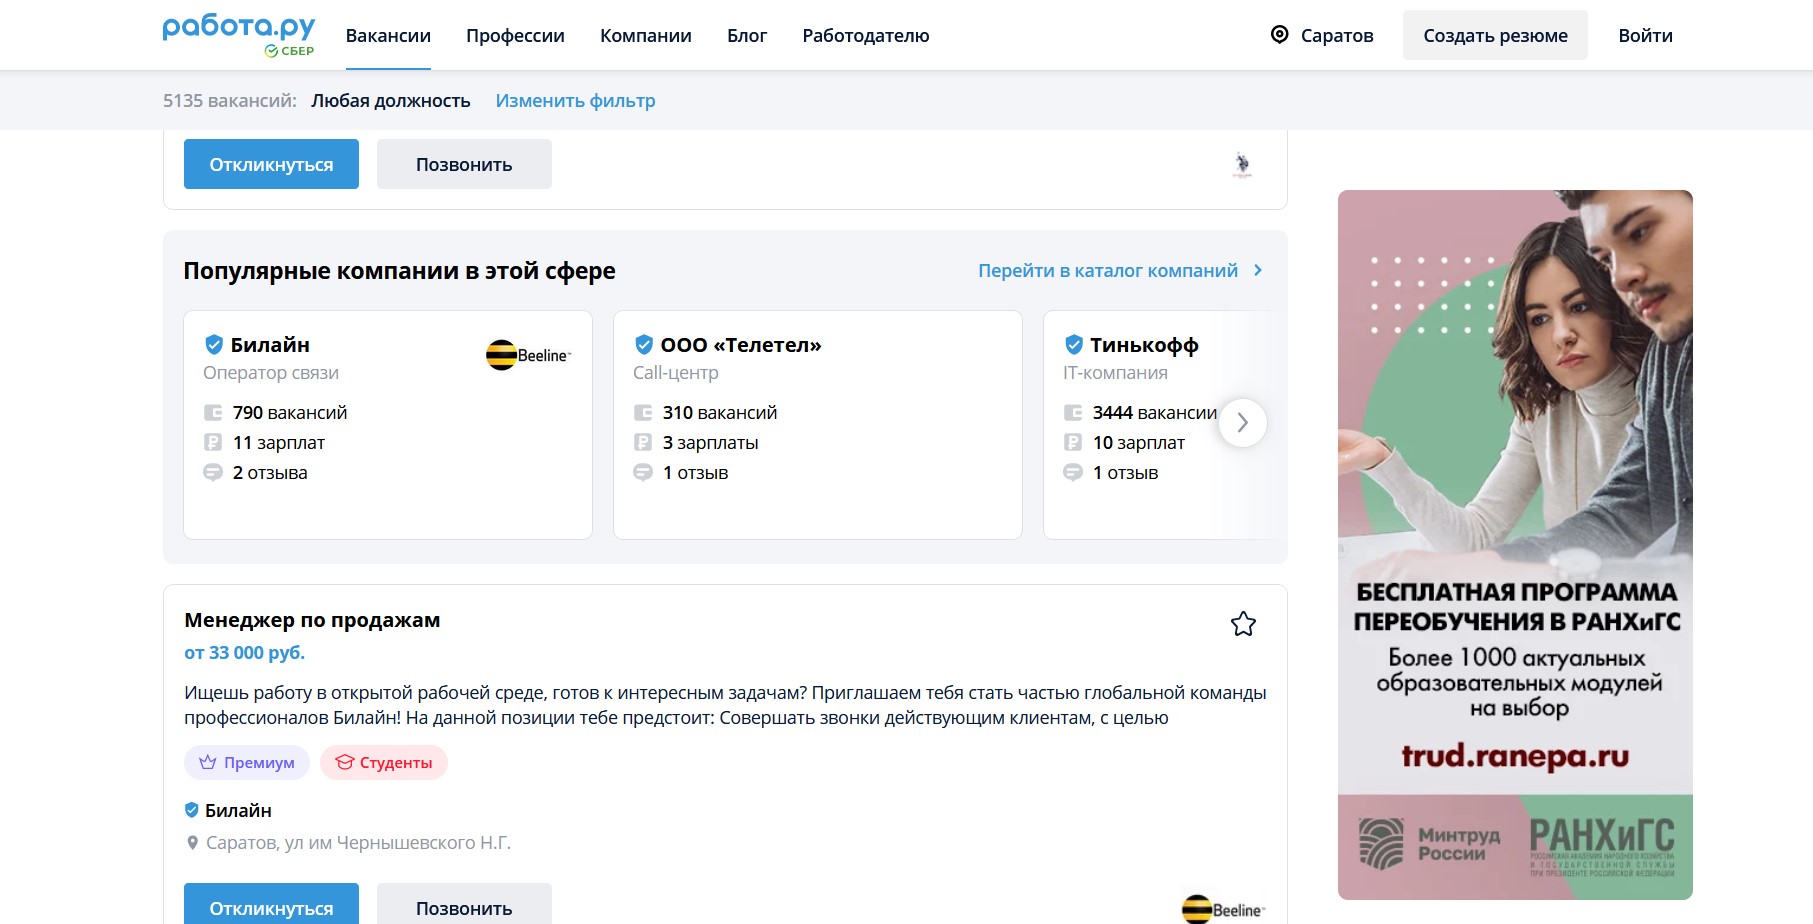Click Билайн employer name in vacancy
Image resolution: width=1813 pixels, height=924 pixels.
pyautogui.click(x=238, y=810)
